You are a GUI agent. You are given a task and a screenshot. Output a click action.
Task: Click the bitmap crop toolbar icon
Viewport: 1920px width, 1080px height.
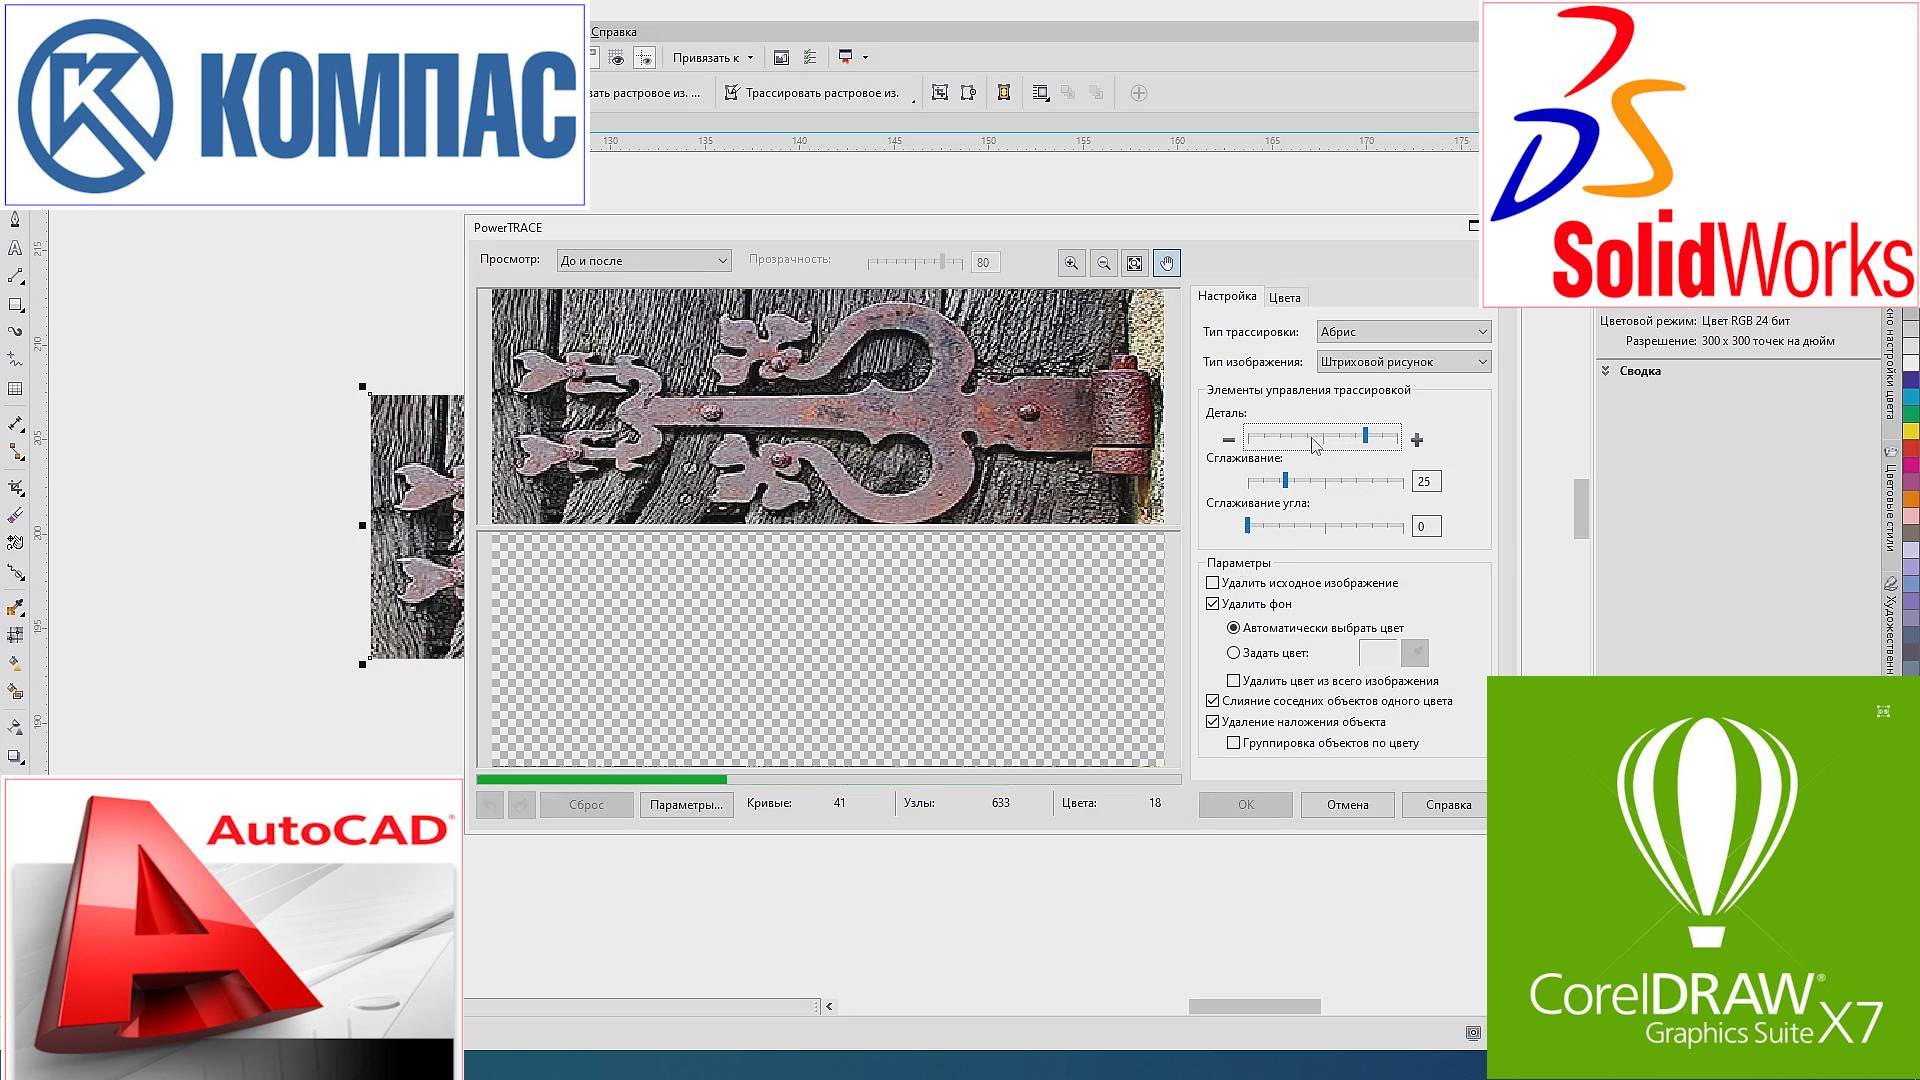click(939, 93)
